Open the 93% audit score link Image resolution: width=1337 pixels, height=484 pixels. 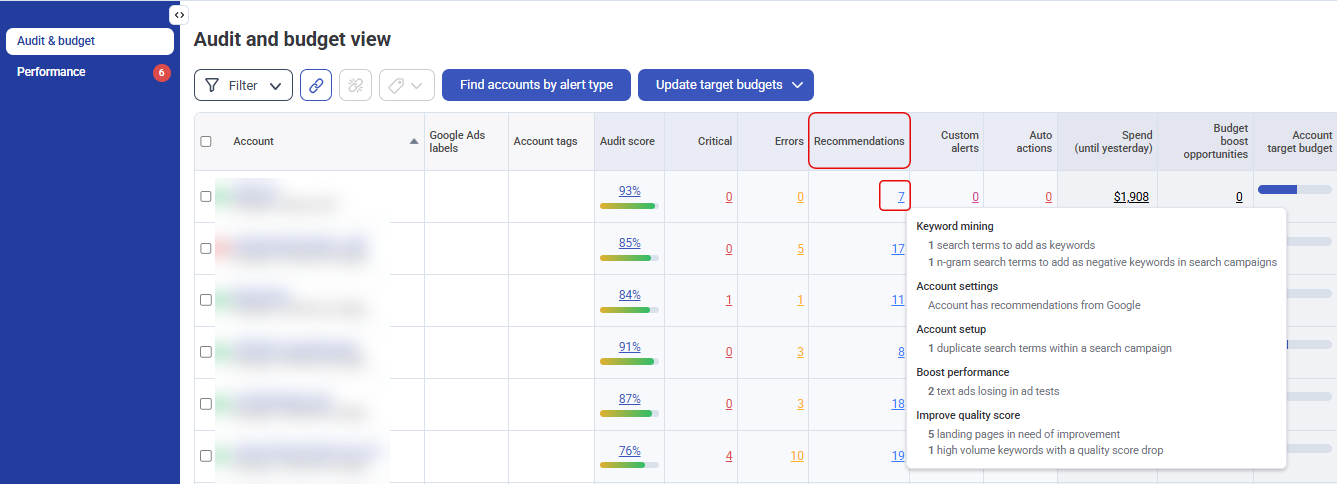pyautogui.click(x=629, y=190)
